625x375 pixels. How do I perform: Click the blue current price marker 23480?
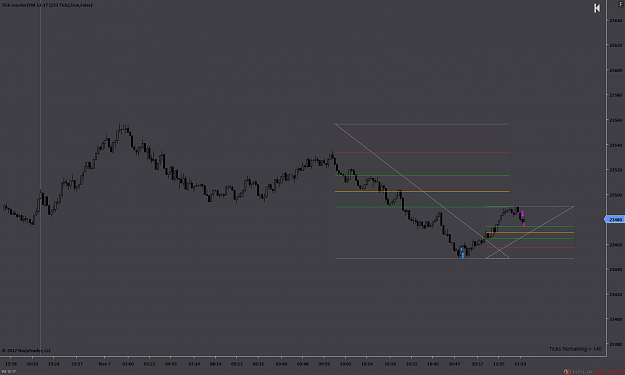coord(615,220)
